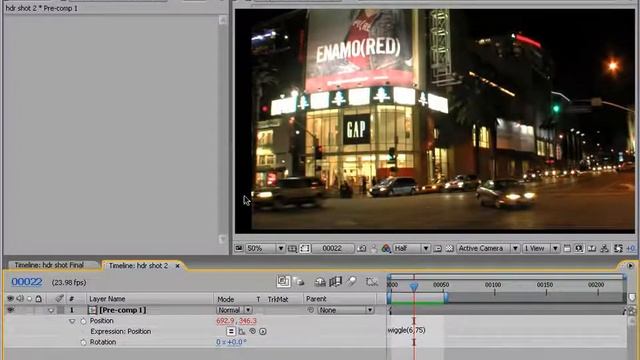Open the Fast Previews options
This screenshot has height=360, width=640.
579,248
